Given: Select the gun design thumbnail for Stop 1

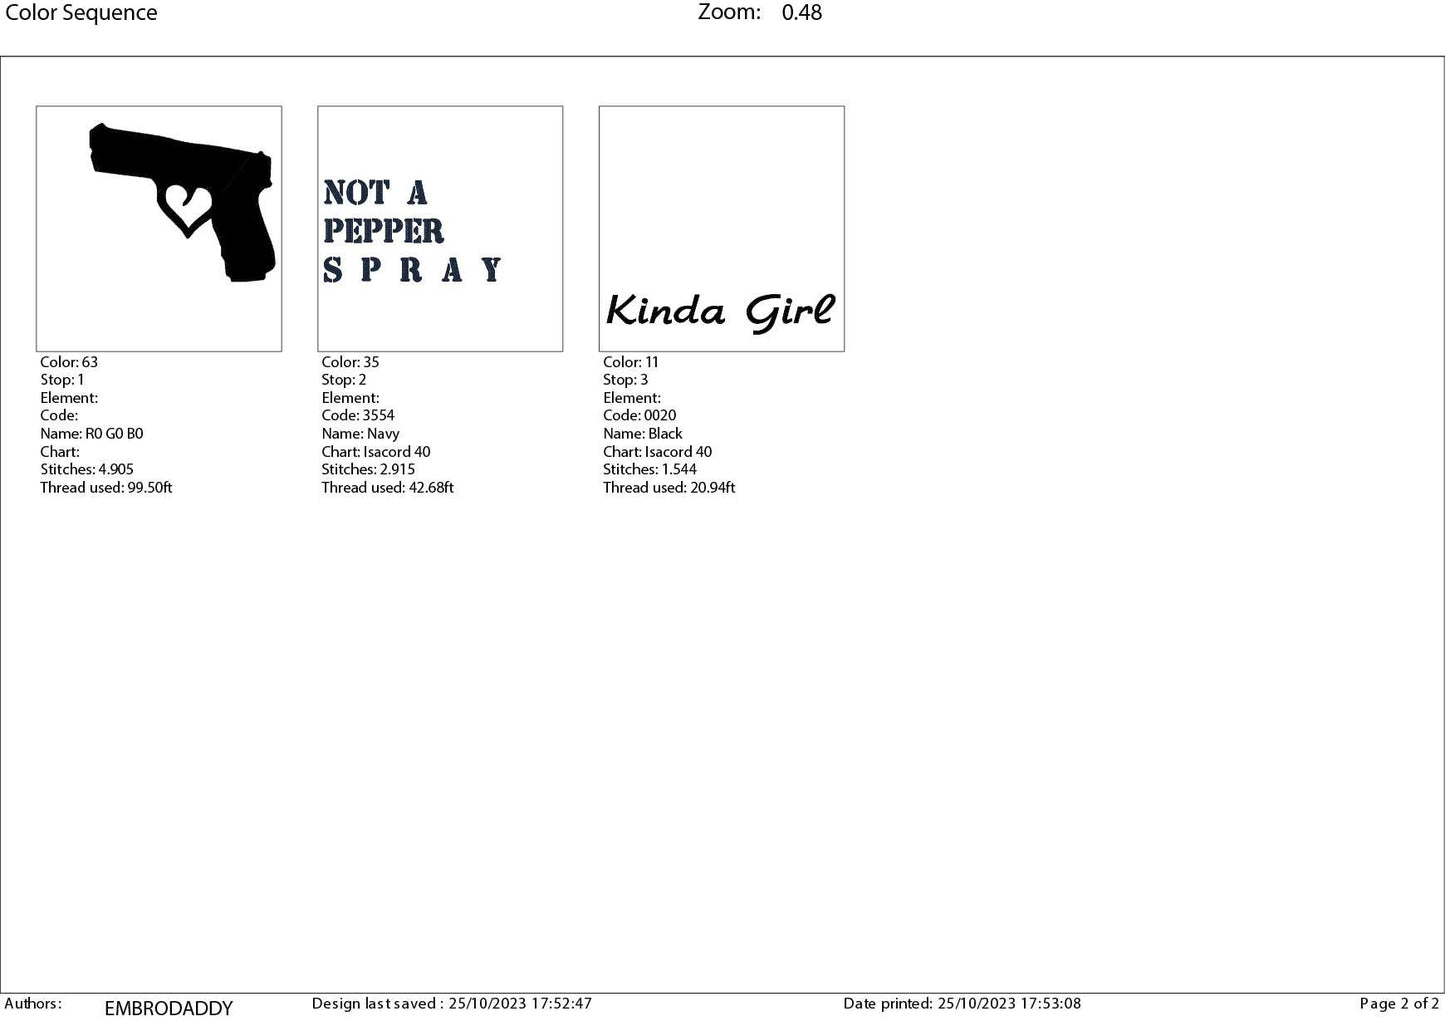Looking at the screenshot, I should tap(158, 228).
